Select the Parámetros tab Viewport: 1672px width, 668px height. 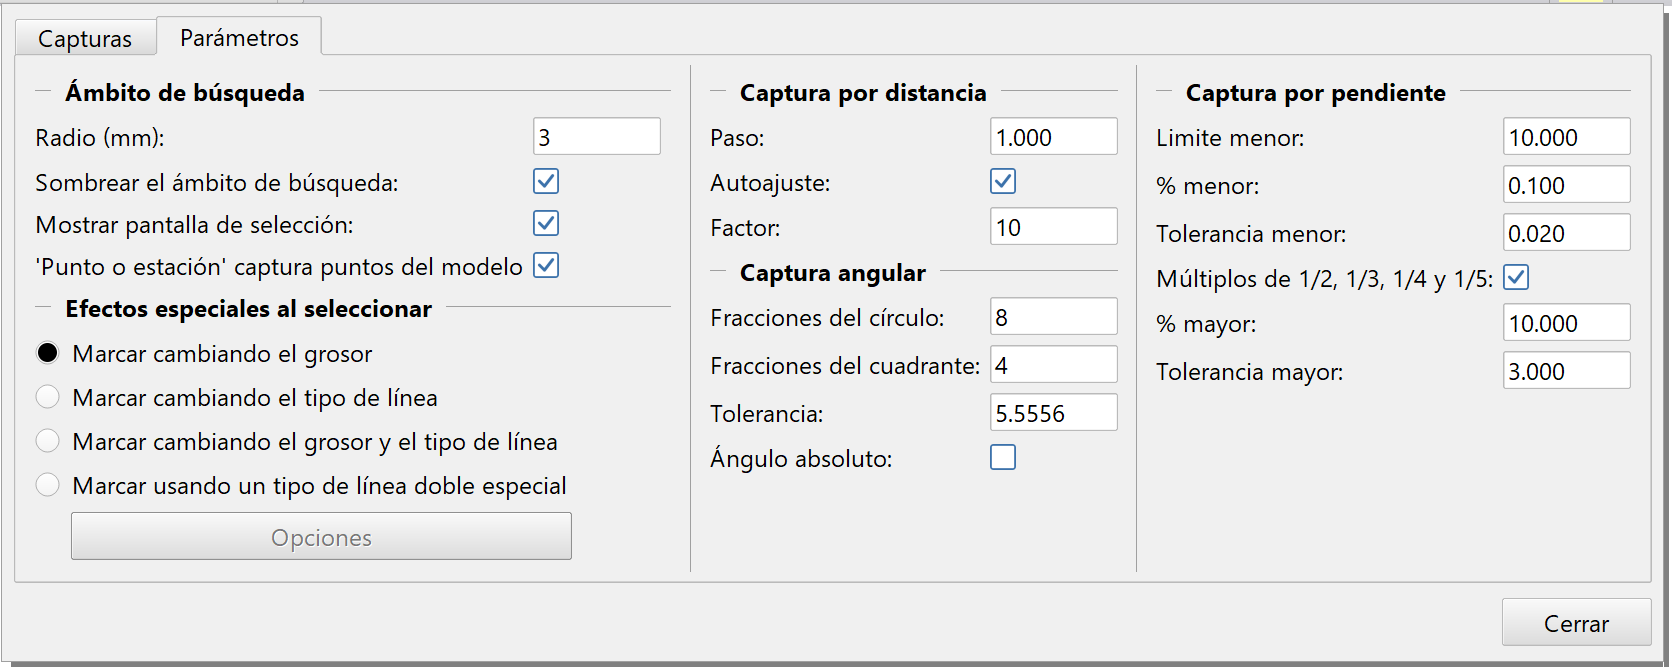click(239, 37)
